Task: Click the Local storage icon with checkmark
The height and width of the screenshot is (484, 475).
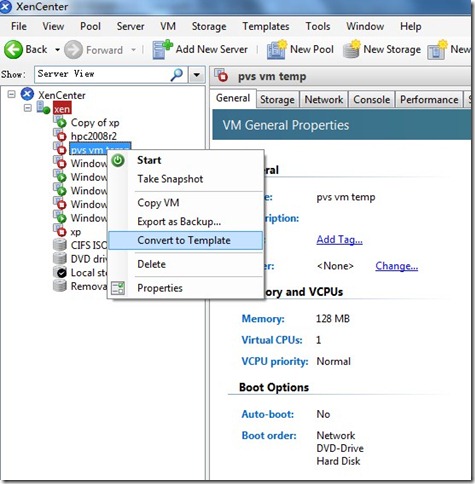Action: (x=60, y=272)
